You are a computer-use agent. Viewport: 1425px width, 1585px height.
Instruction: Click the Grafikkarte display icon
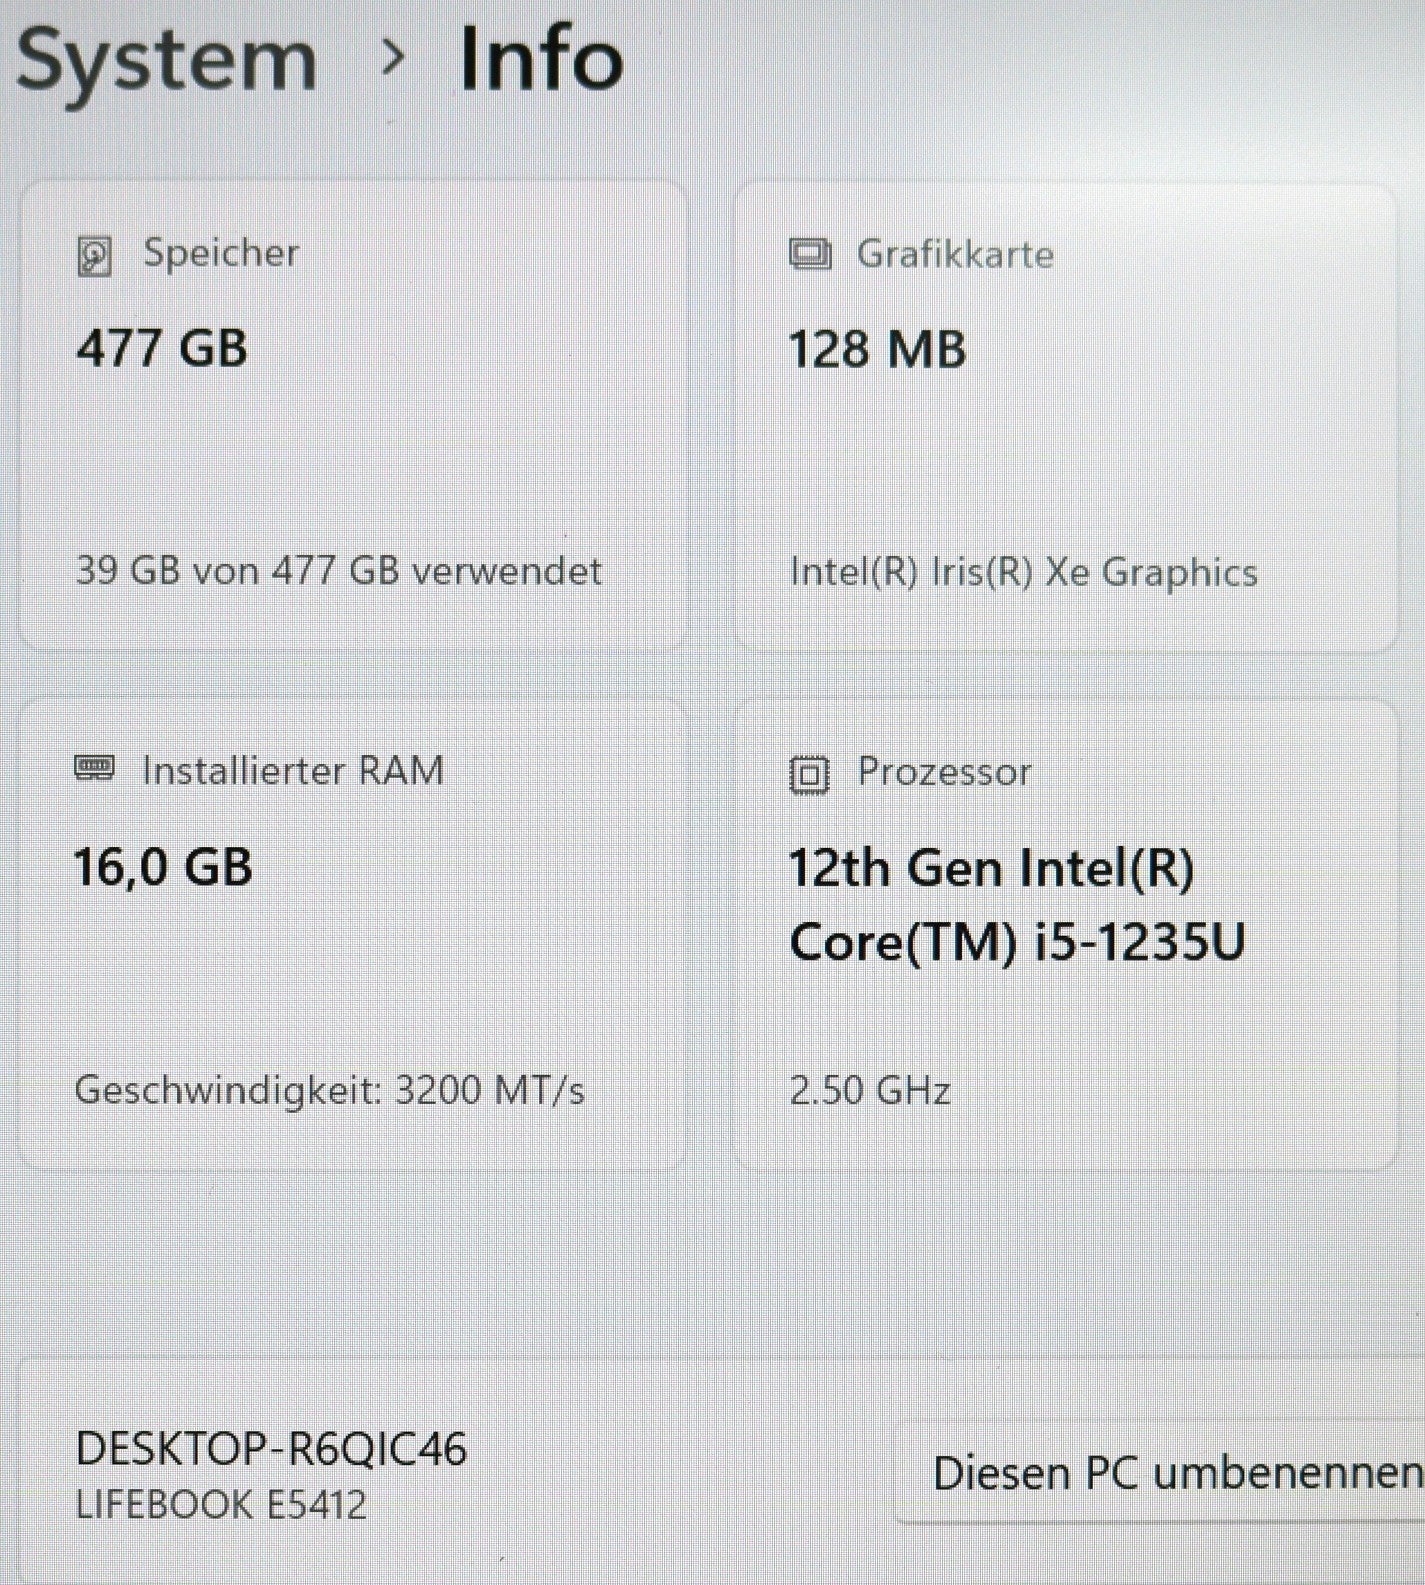pos(810,255)
